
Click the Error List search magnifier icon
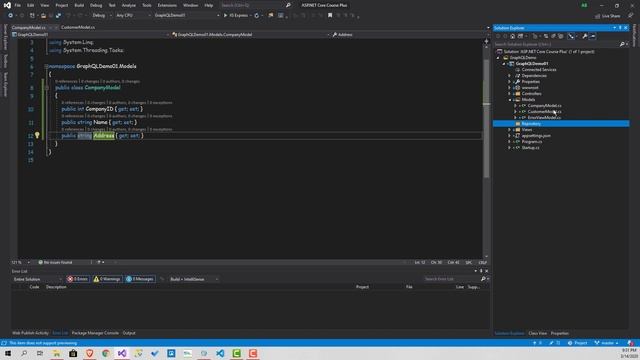pos(483,279)
